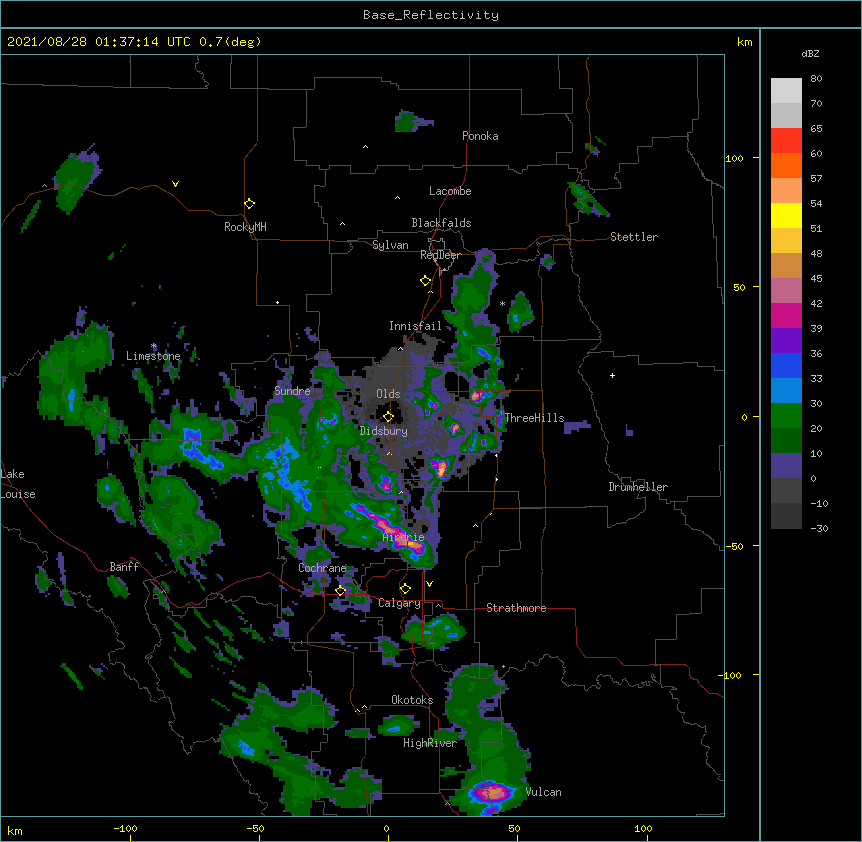Click the Limestone label
Viewport: 862px width, 842px height.
coord(153,356)
